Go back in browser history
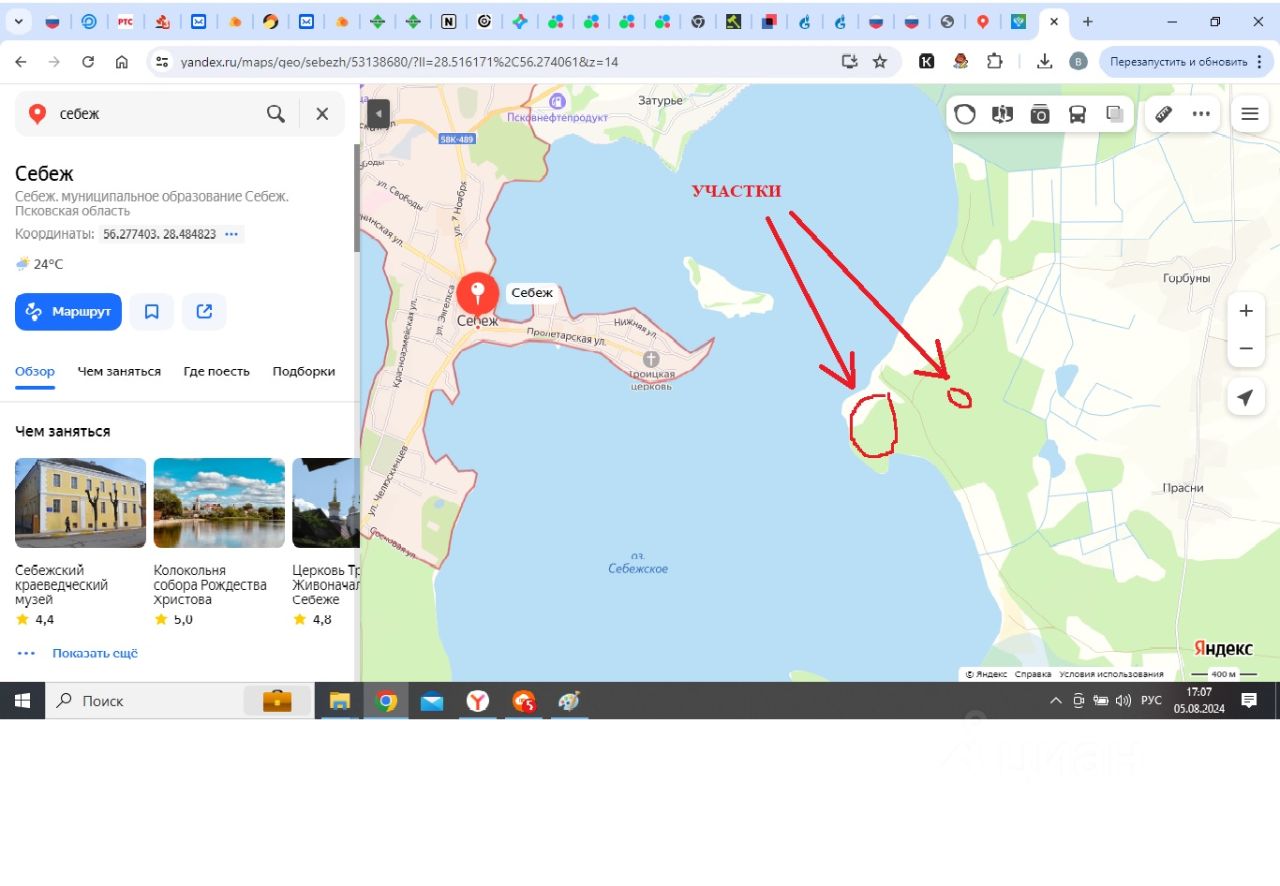1280x886 pixels. coord(20,62)
